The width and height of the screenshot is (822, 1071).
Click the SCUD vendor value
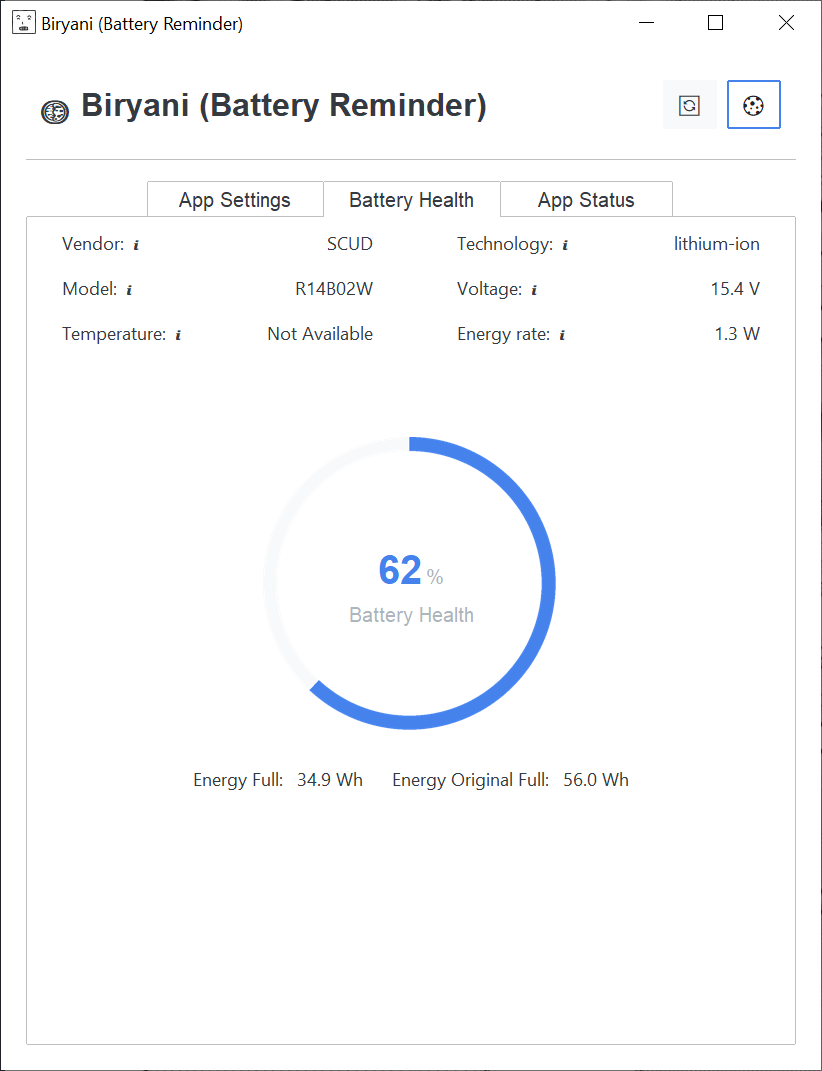350,244
